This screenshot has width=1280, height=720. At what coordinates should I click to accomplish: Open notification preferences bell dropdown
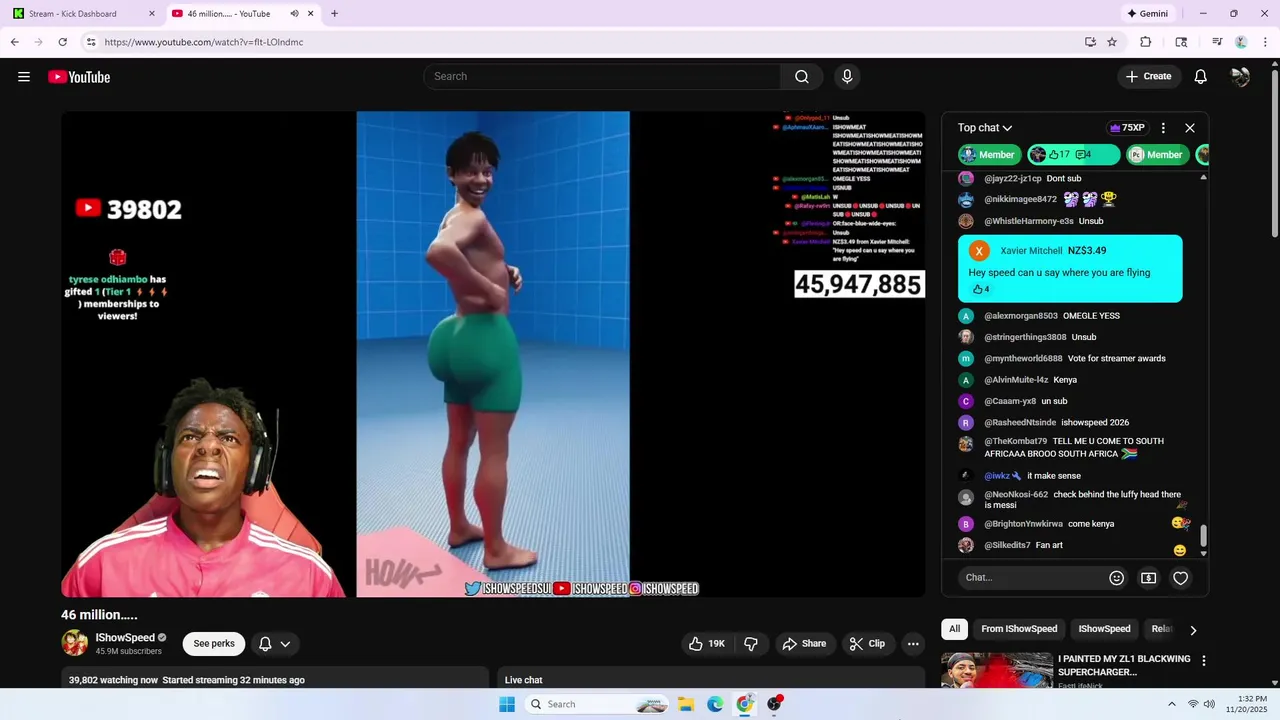(275, 644)
